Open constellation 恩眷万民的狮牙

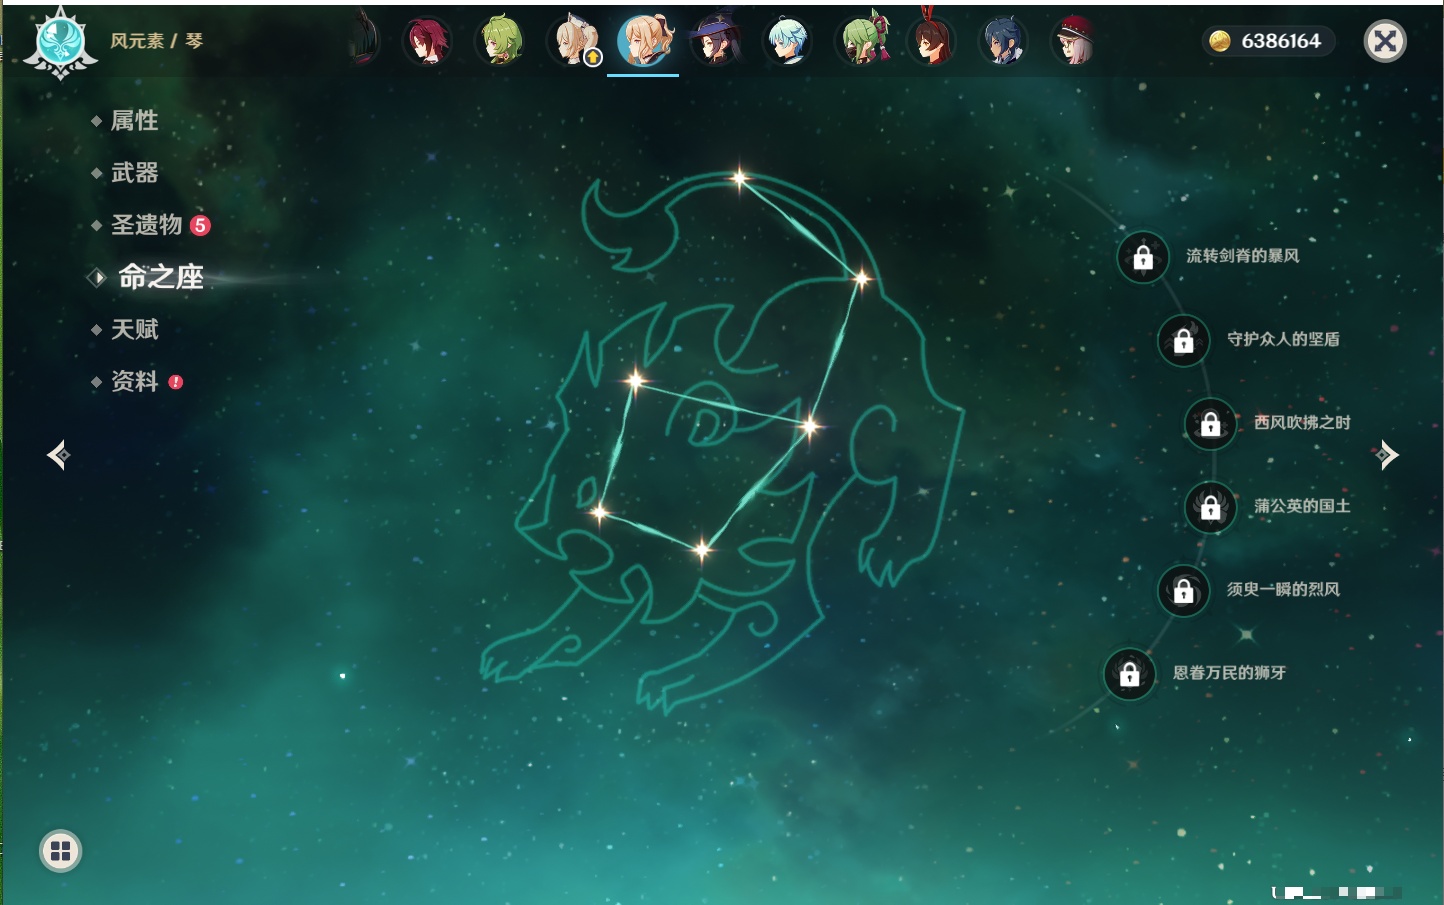click(x=1229, y=673)
